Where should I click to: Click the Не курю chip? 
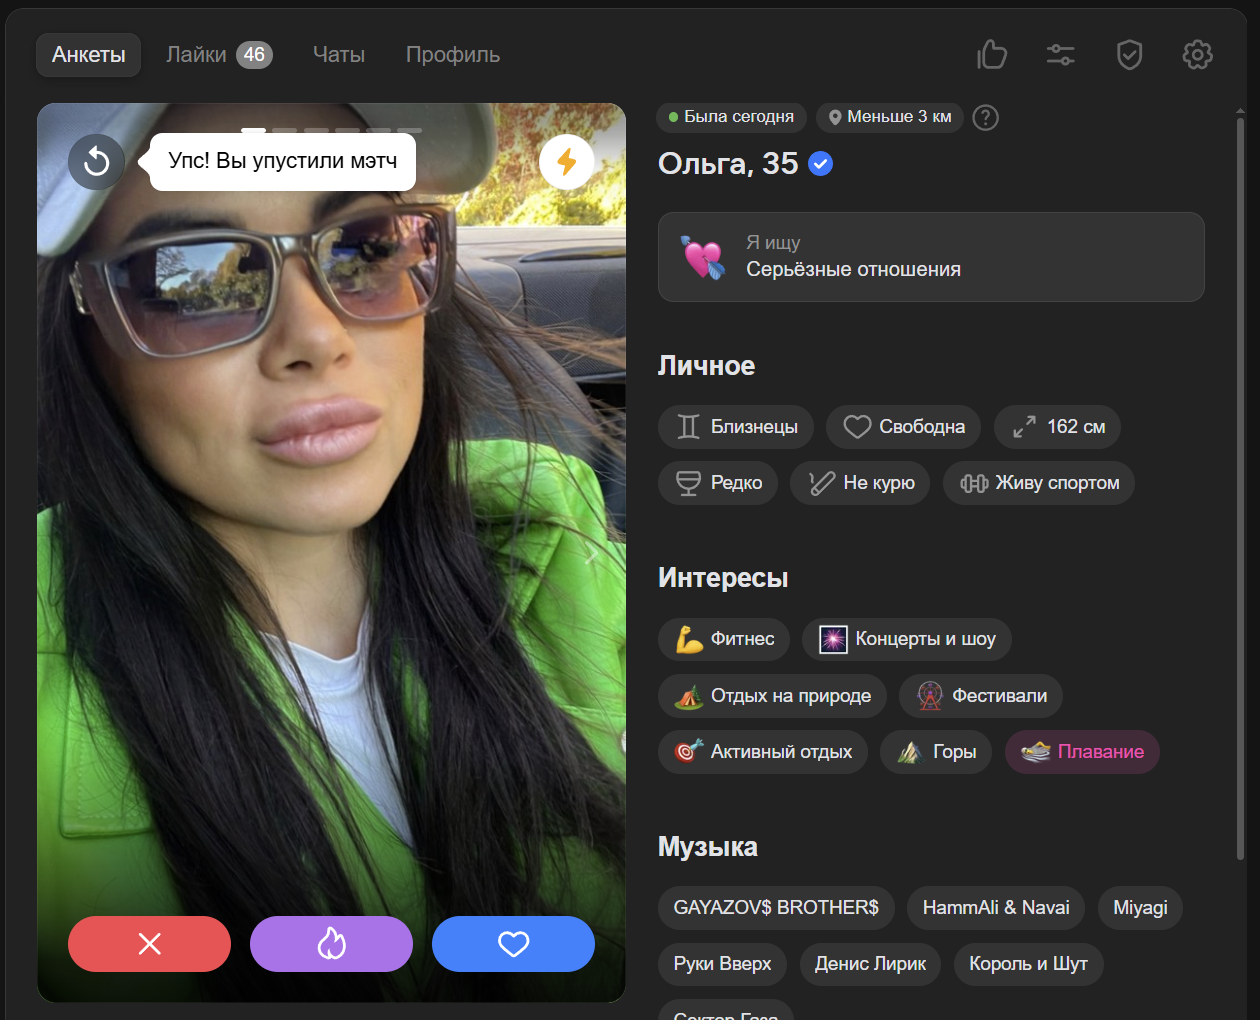(860, 483)
